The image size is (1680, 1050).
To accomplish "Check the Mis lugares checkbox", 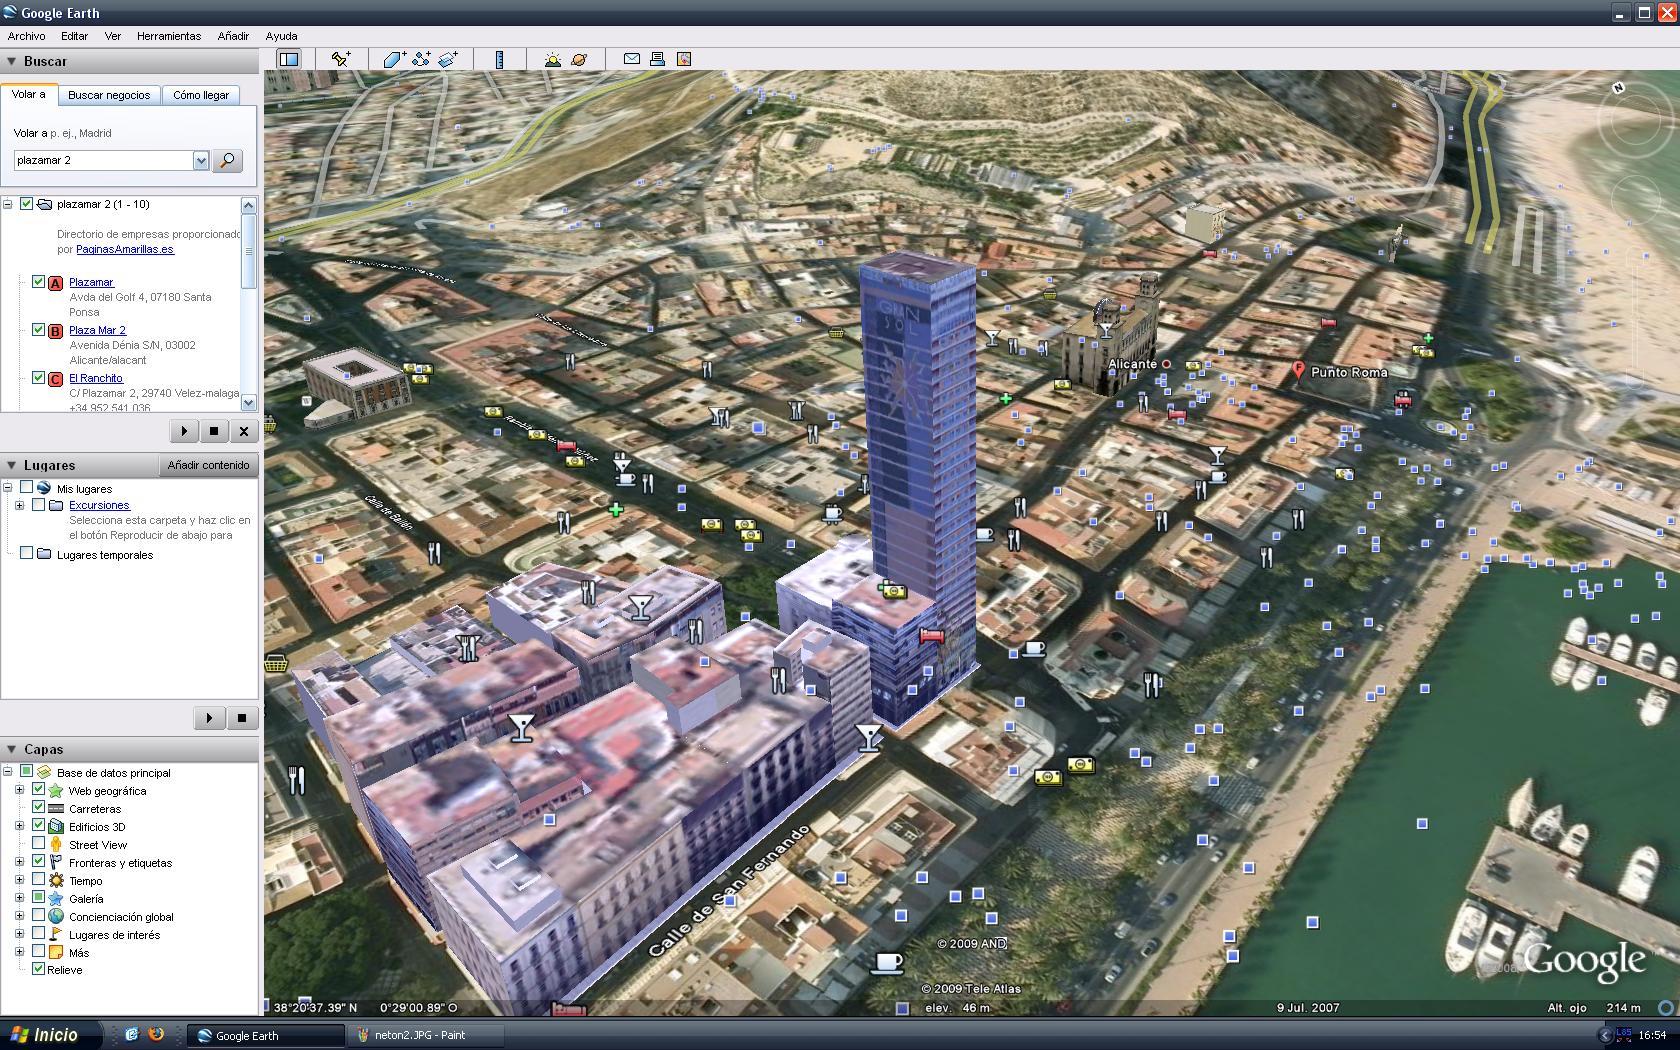I will point(27,488).
